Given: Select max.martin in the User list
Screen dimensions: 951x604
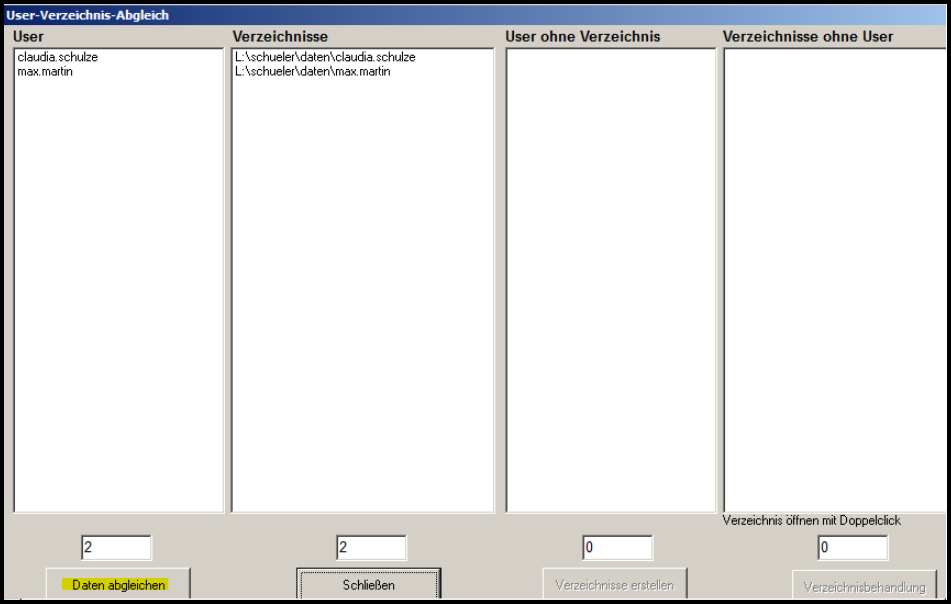Looking at the screenshot, I should (45, 72).
